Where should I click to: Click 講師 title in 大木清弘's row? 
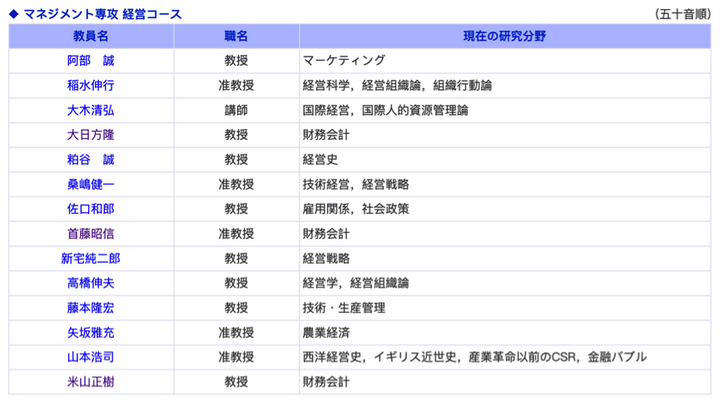pyautogui.click(x=236, y=110)
